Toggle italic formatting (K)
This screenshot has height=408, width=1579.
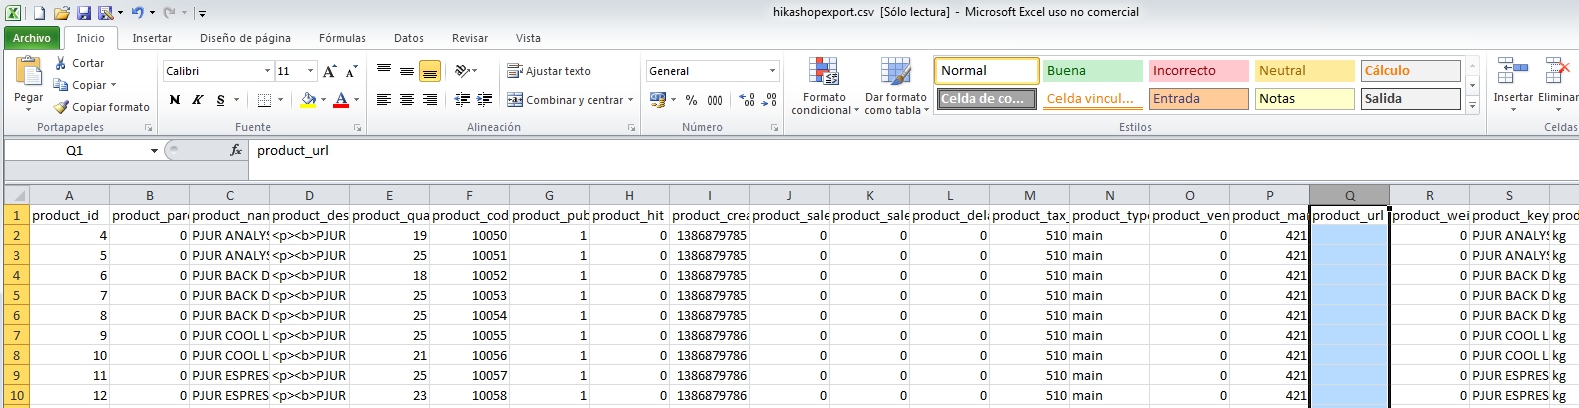(198, 100)
